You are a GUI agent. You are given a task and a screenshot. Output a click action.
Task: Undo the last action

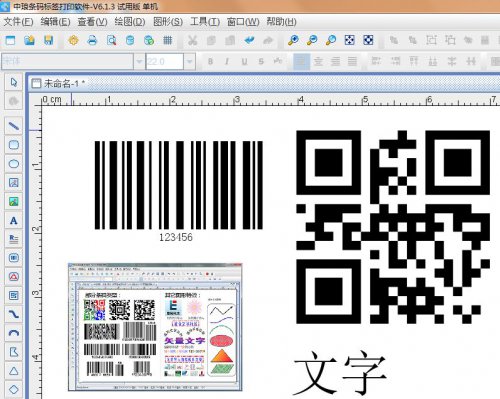pos(249,40)
